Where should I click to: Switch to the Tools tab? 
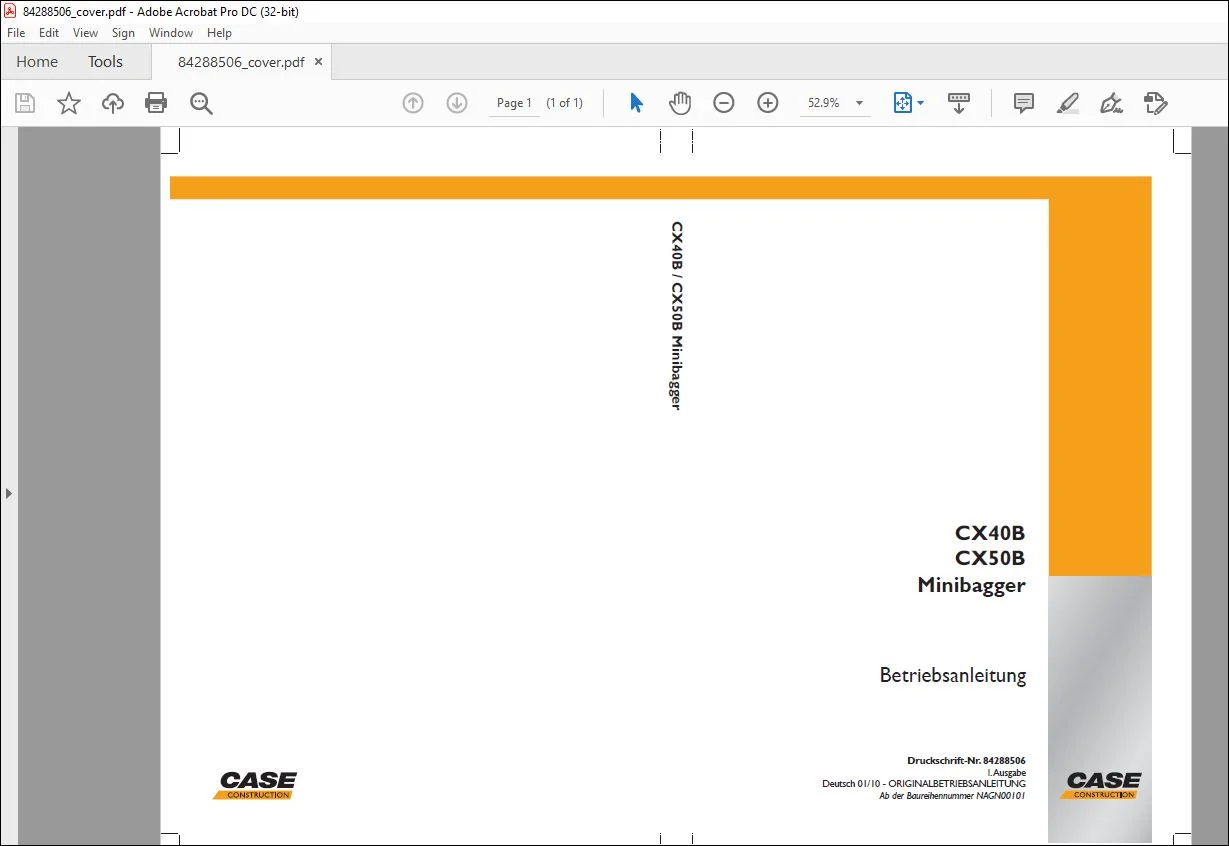point(105,62)
